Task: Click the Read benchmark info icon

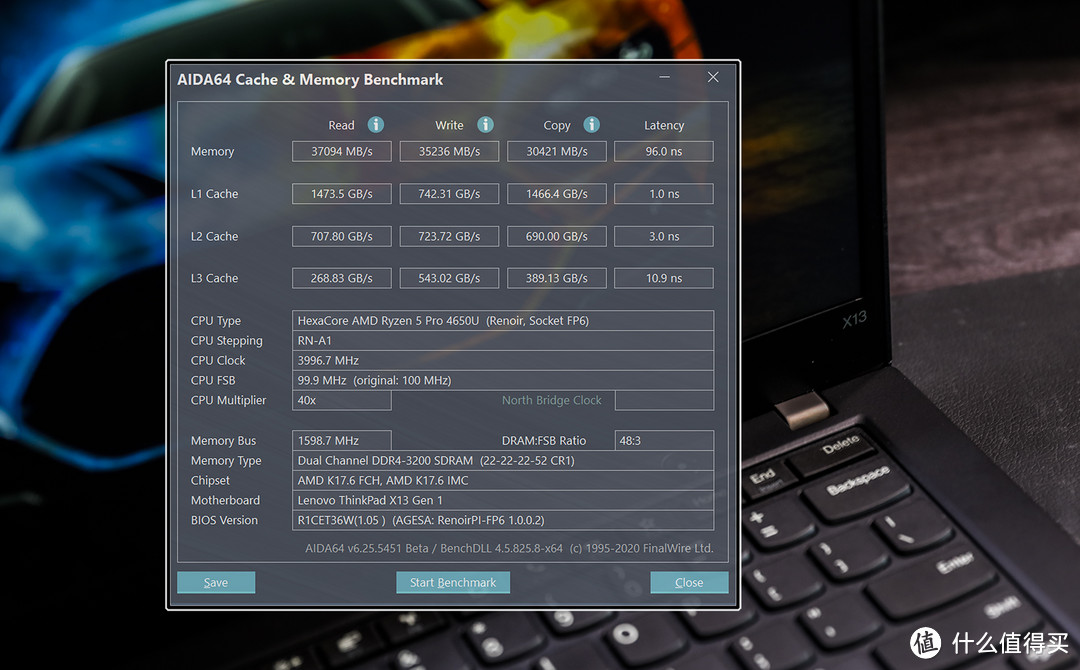Action: click(x=375, y=125)
